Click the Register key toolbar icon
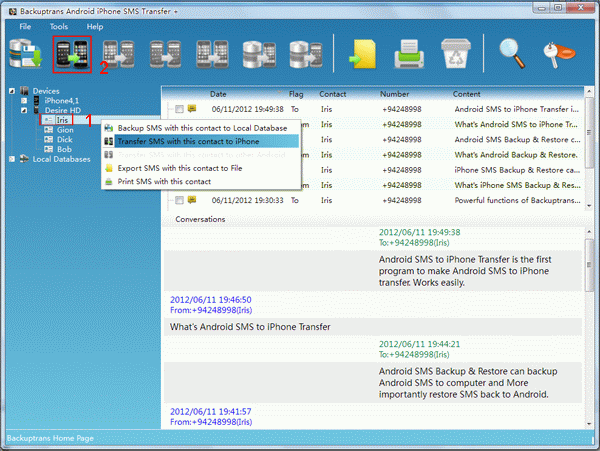600x451 pixels. pyautogui.click(x=559, y=55)
